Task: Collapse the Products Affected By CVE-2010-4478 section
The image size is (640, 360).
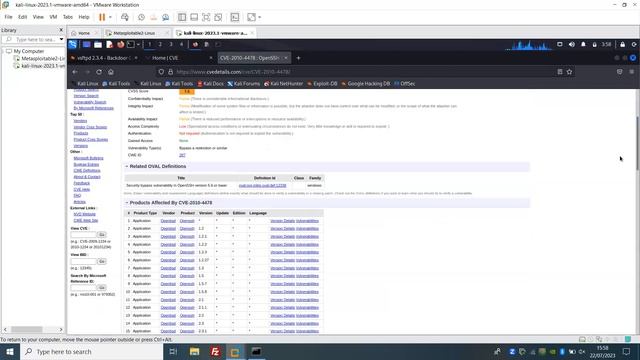Action: coord(127,203)
